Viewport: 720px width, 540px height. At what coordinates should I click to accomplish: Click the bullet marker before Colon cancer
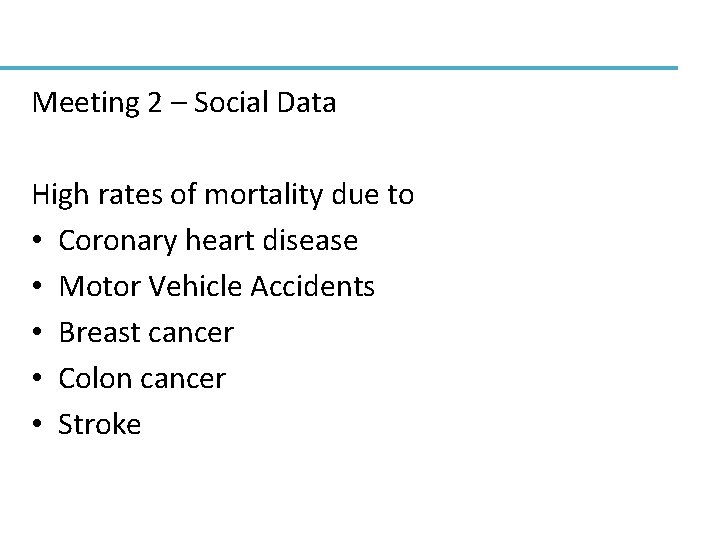coord(37,380)
